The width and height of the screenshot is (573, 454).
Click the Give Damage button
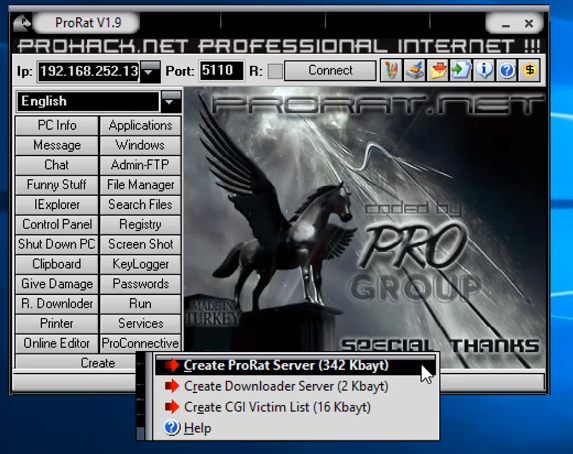(57, 284)
